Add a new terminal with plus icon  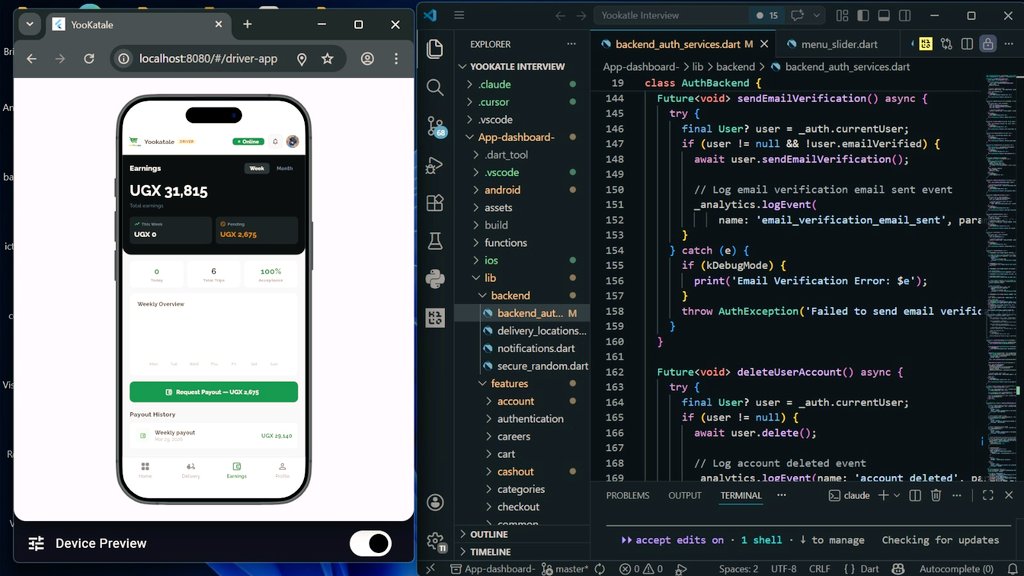click(883, 496)
